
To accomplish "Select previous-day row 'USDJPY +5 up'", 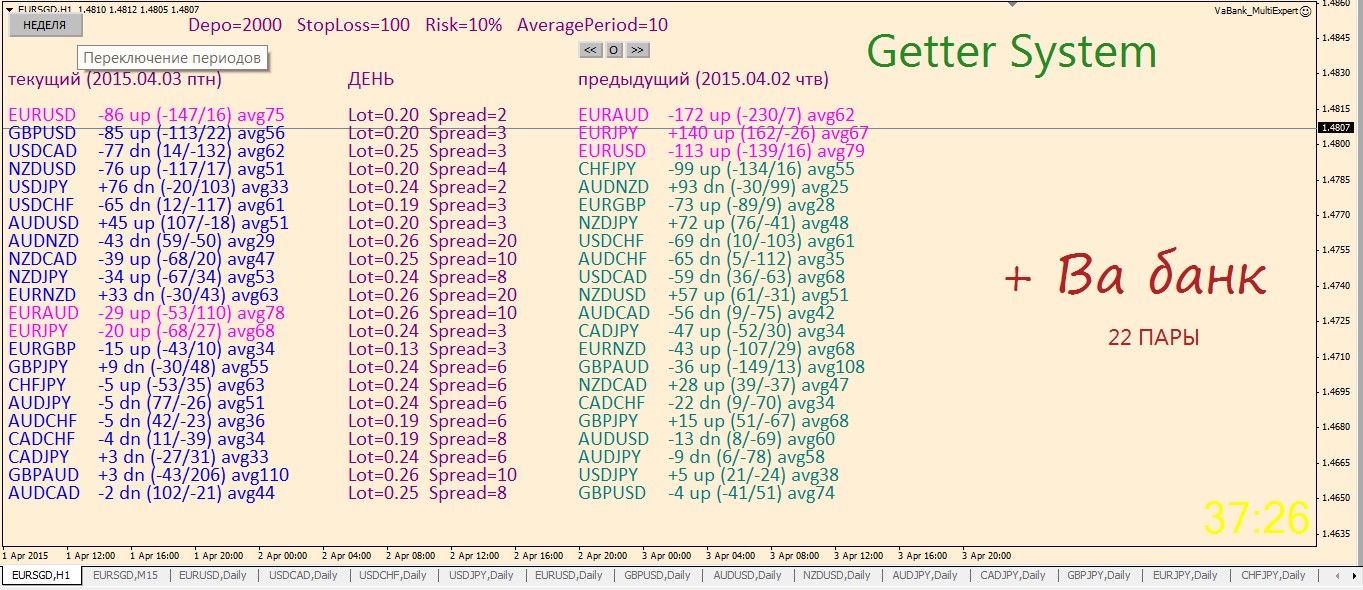I will point(708,475).
